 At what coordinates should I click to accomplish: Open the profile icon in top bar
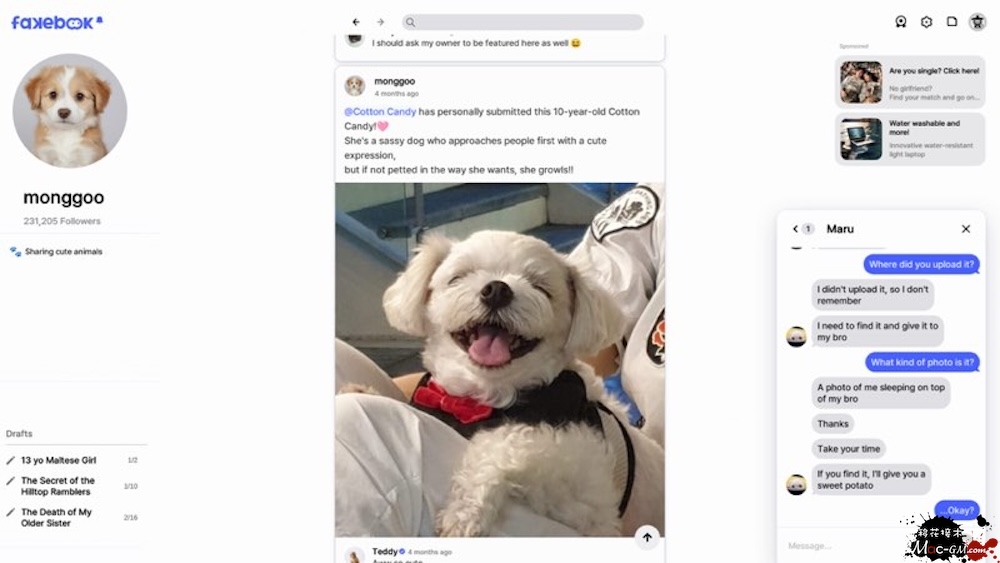(x=901, y=22)
